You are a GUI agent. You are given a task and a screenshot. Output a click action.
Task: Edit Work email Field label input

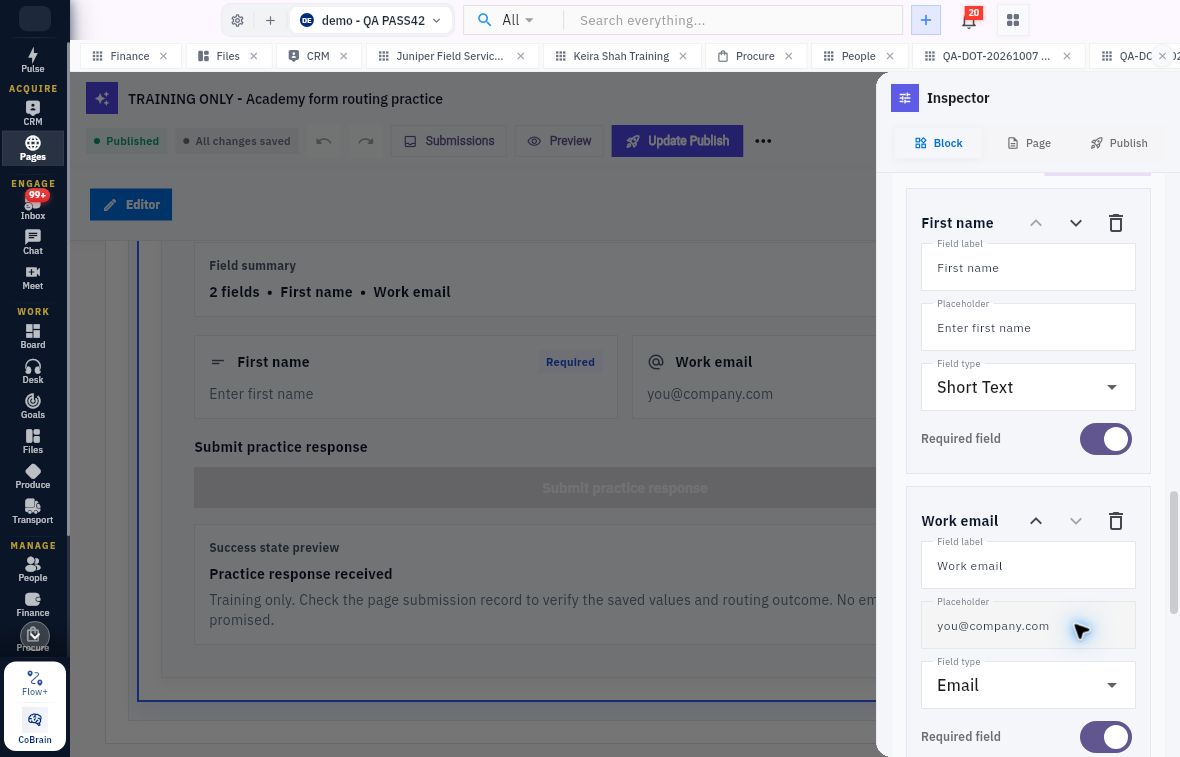point(1028,565)
